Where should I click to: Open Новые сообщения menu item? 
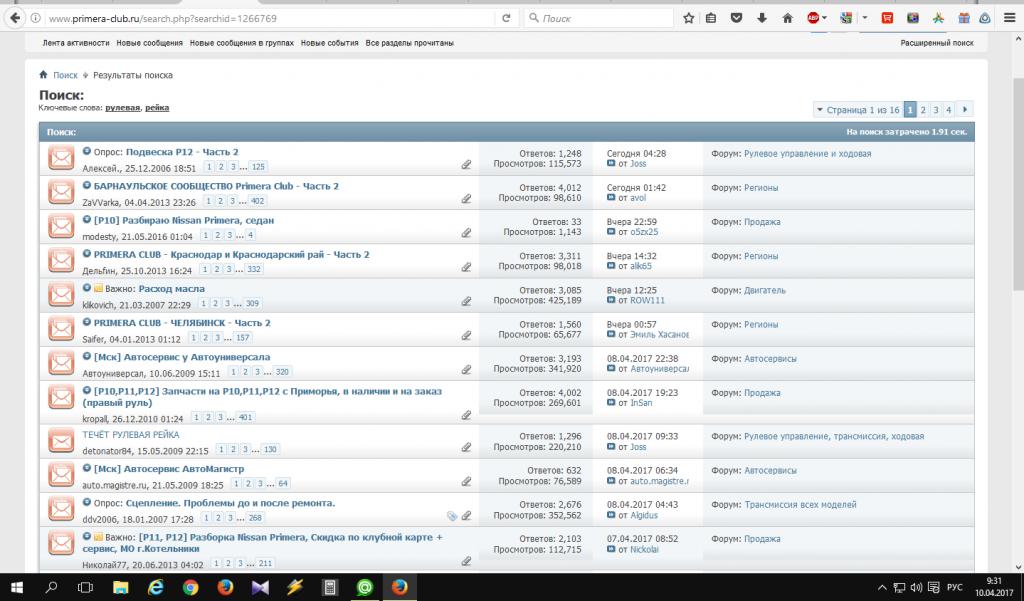point(150,43)
